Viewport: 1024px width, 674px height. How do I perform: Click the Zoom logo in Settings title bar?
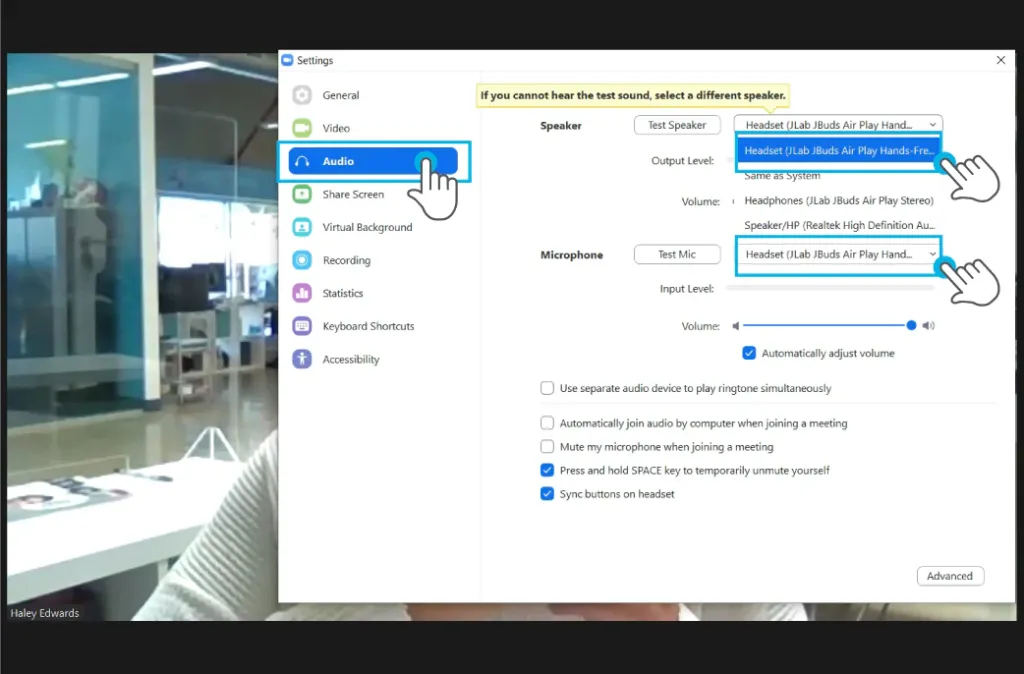click(287, 60)
